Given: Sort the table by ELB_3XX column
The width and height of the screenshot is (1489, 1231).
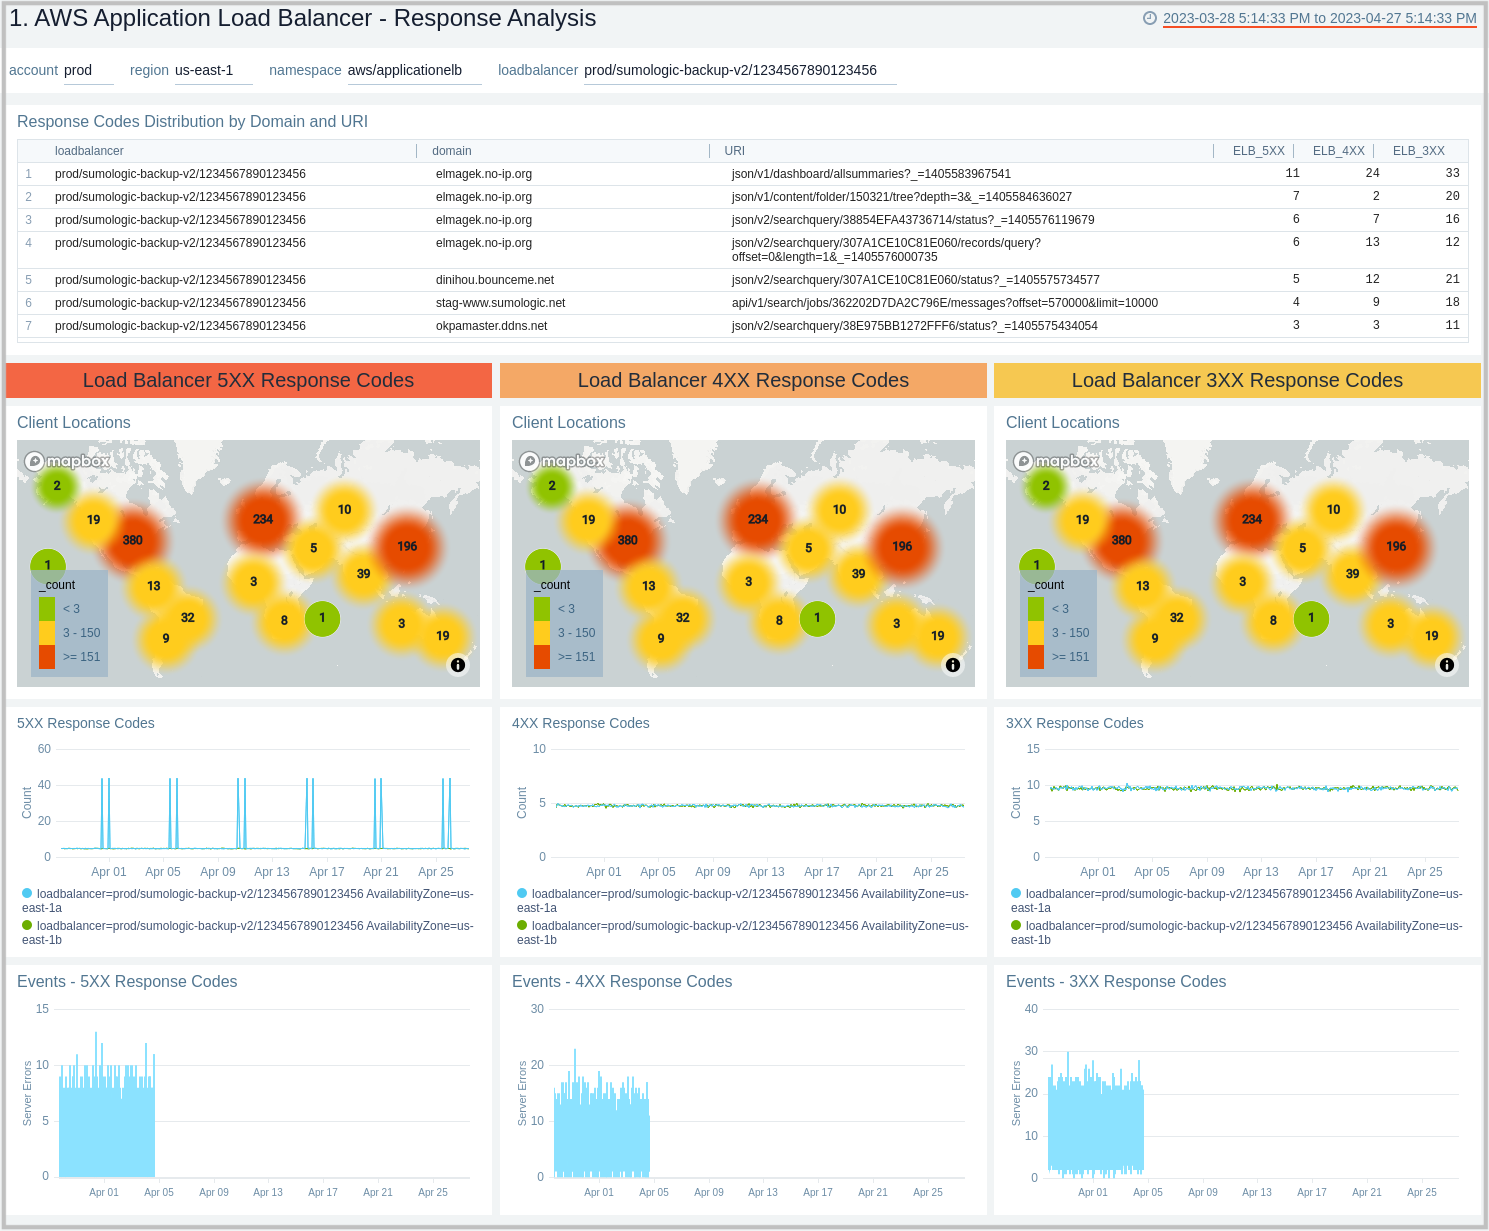Looking at the screenshot, I should tap(1418, 150).
